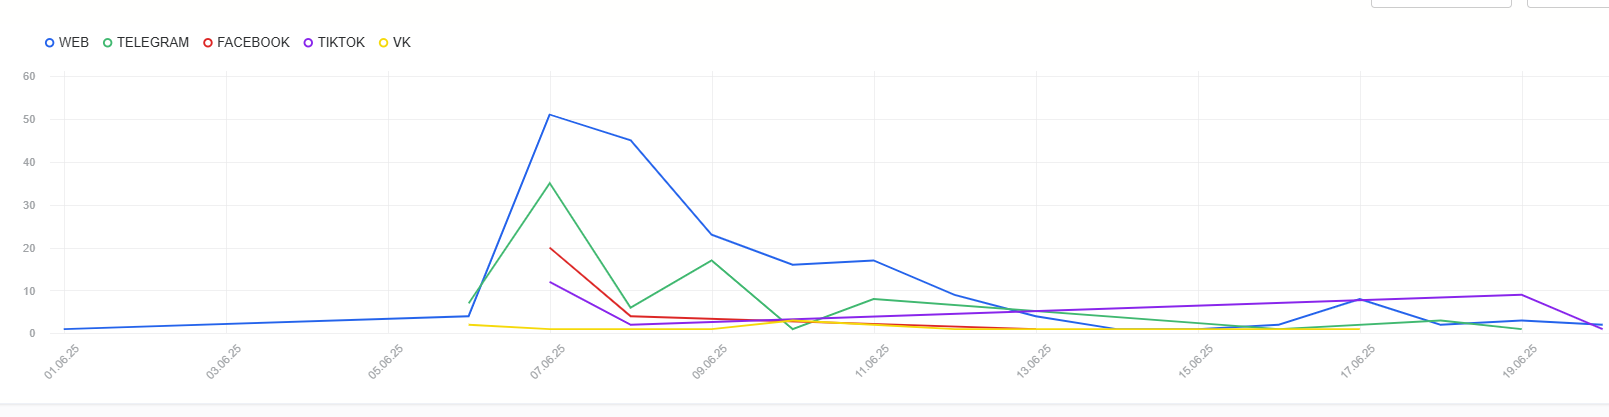The height and width of the screenshot is (417, 1609).
Task: Click the blue WEB legend circle marker
Action: pos(50,43)
